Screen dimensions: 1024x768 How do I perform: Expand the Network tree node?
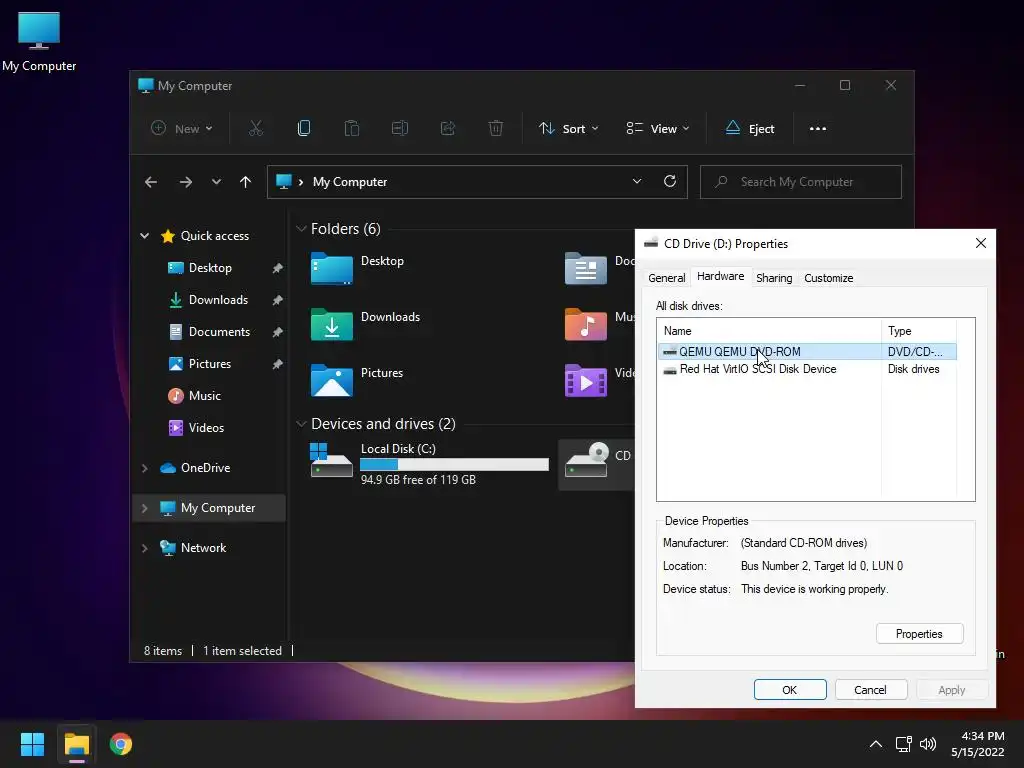pyautogui.click(x=144, y=548)
